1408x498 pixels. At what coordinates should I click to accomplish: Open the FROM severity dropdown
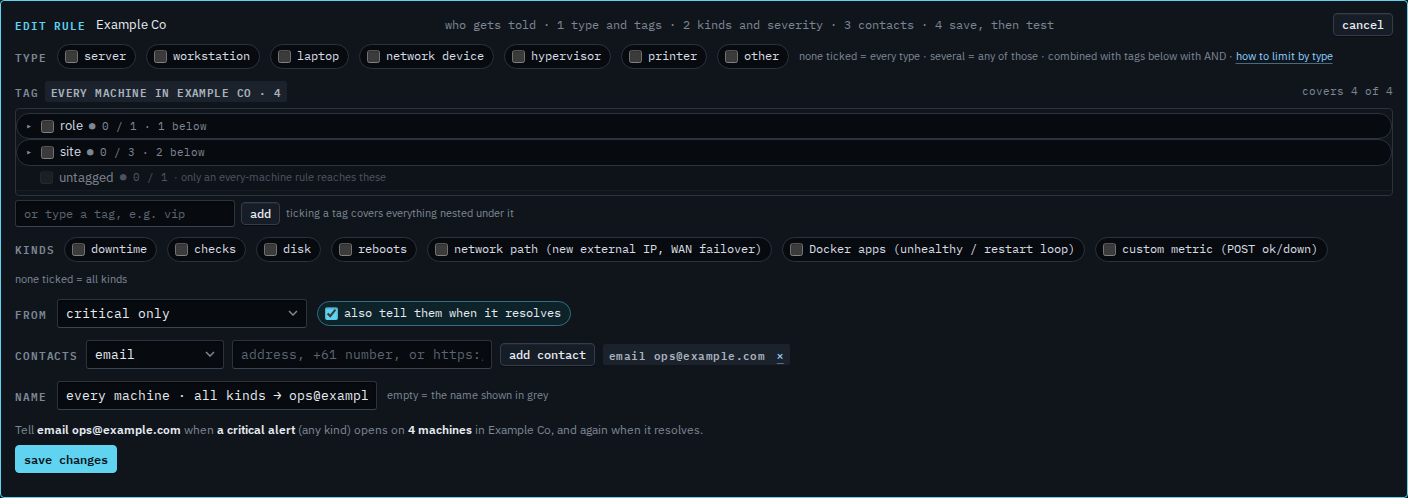[182, 313]
